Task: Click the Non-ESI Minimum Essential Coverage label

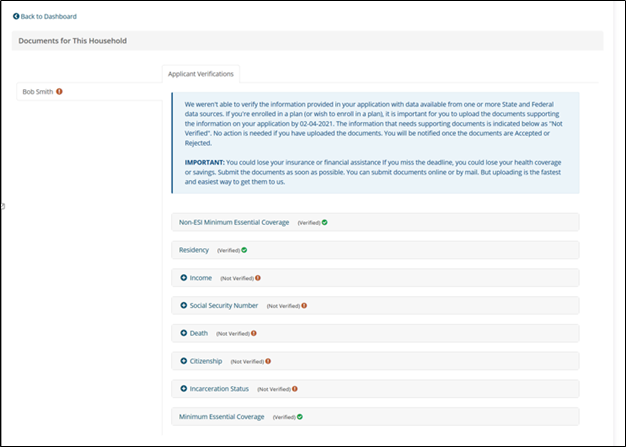Action: click(234, 222)
